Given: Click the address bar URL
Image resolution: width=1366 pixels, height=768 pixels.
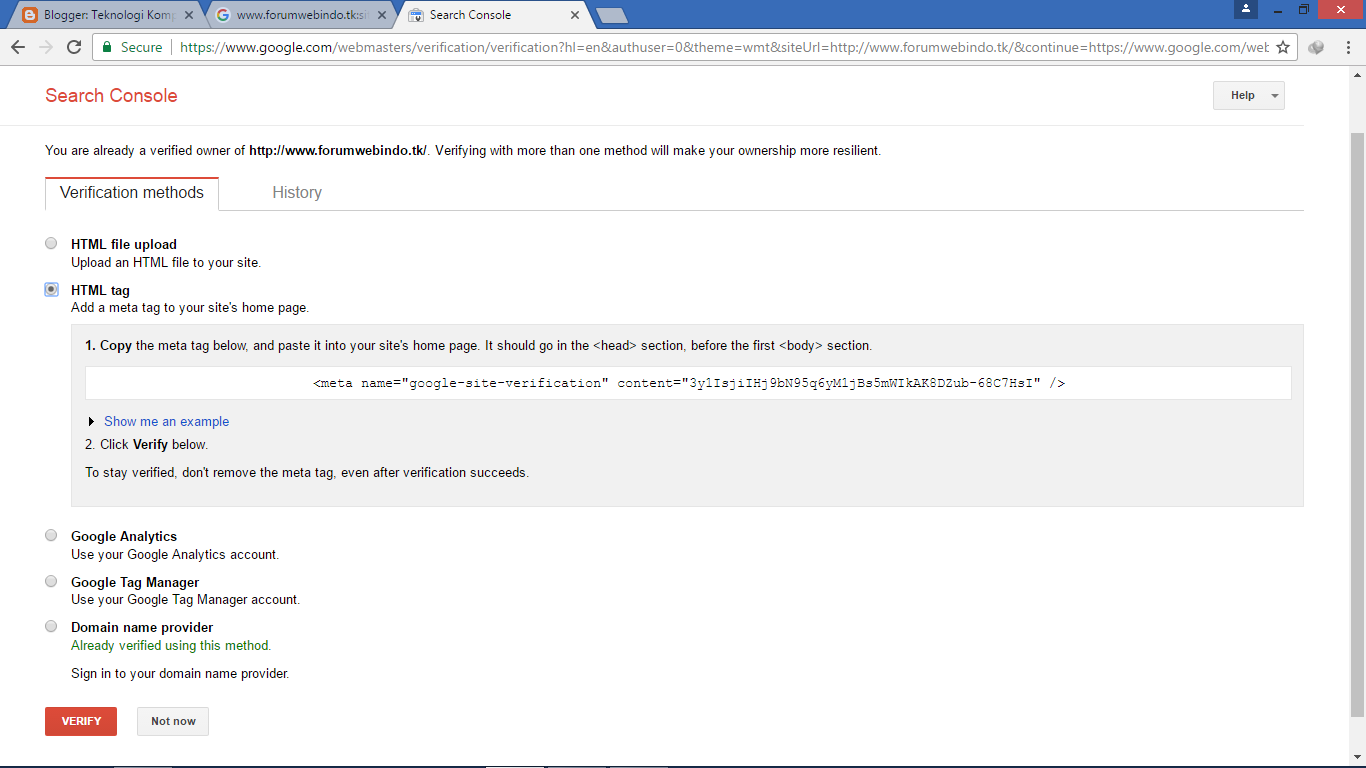Looking at the screenshot, I should pos(724,47).
